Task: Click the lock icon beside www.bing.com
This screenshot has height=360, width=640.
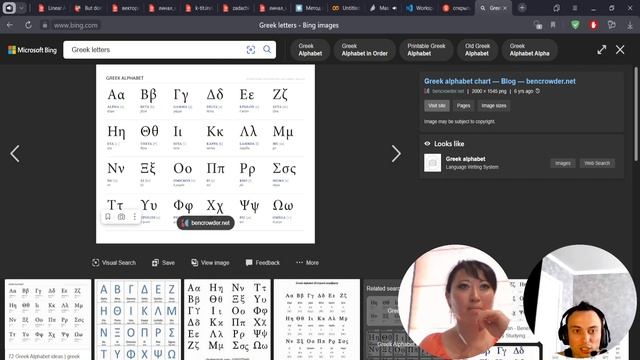Action: [45, 25]
